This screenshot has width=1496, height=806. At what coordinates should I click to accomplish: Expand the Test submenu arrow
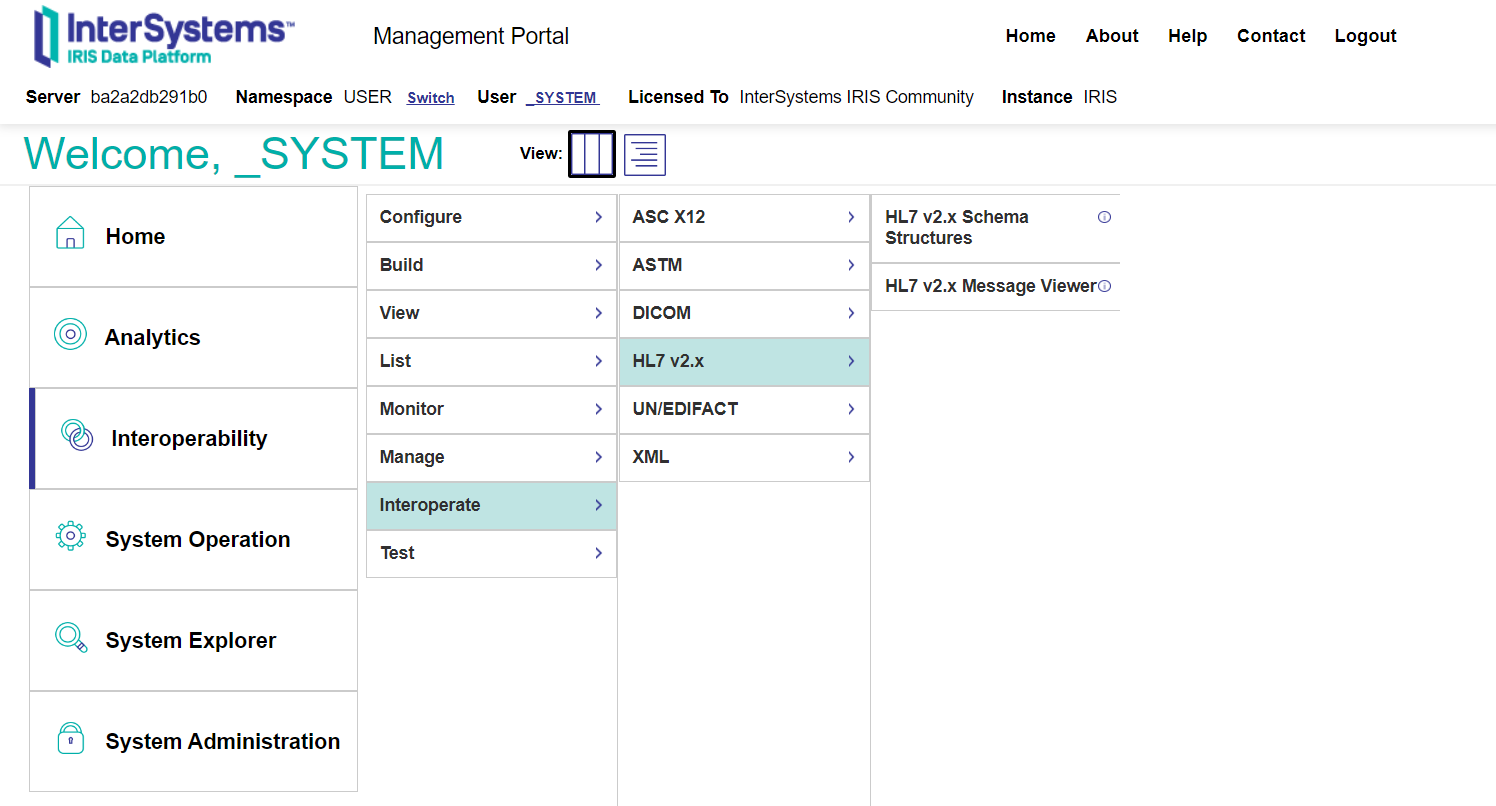(x=598, y=553)
